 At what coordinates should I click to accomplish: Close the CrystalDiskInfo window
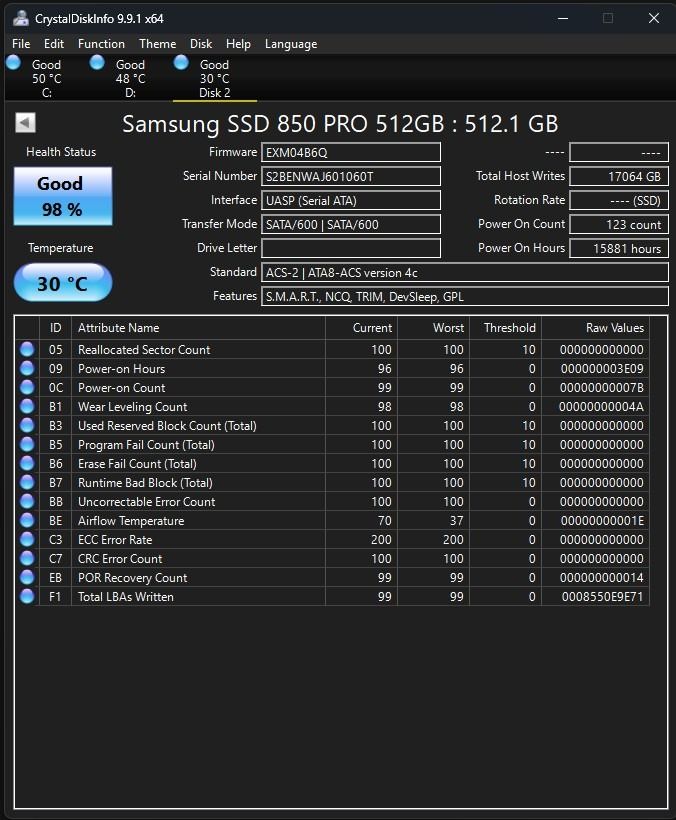pos(654,18)
